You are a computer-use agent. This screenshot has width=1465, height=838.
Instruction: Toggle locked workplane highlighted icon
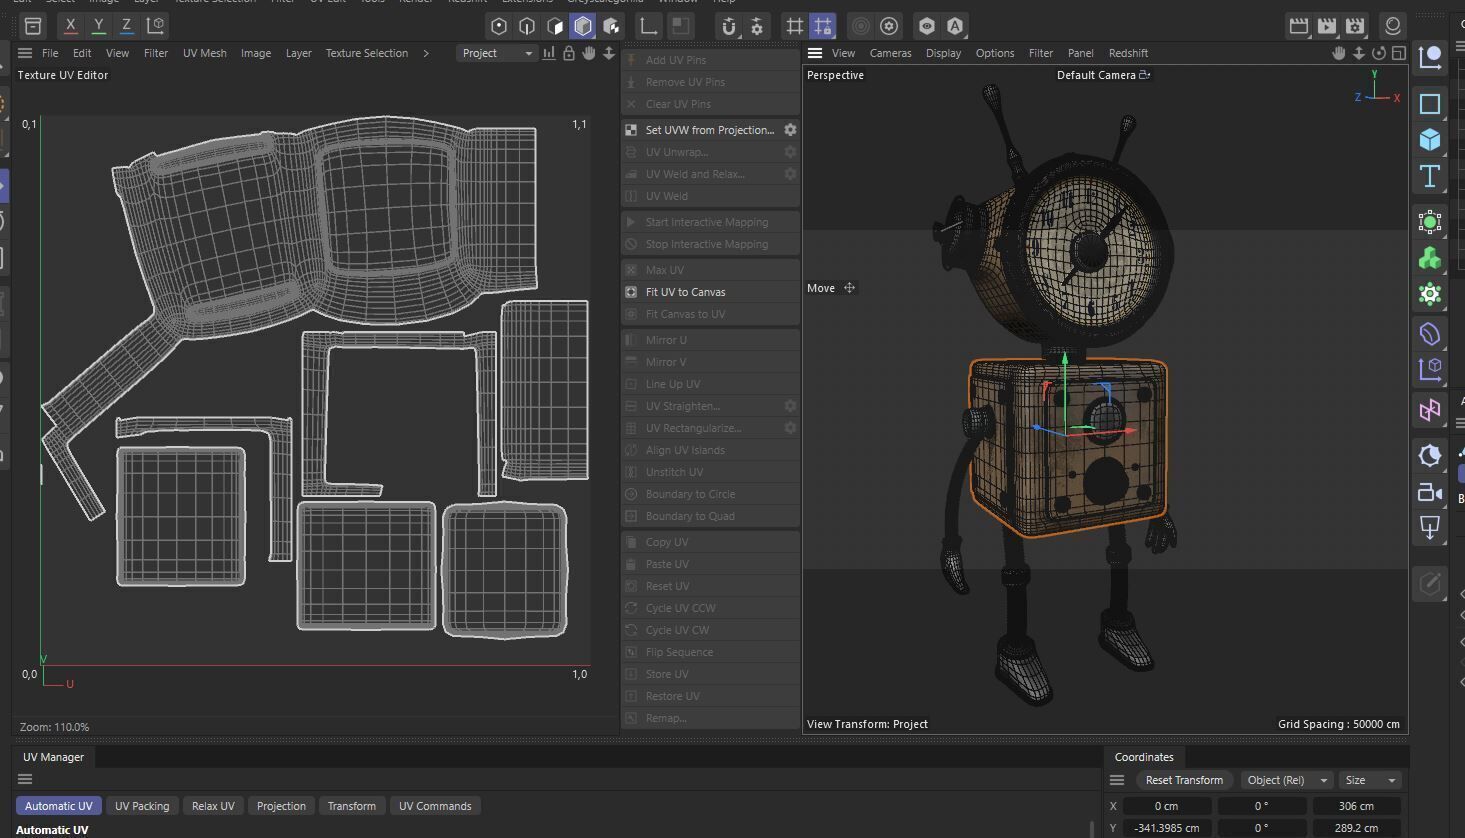pyautogui.click(x=823, y=26)
